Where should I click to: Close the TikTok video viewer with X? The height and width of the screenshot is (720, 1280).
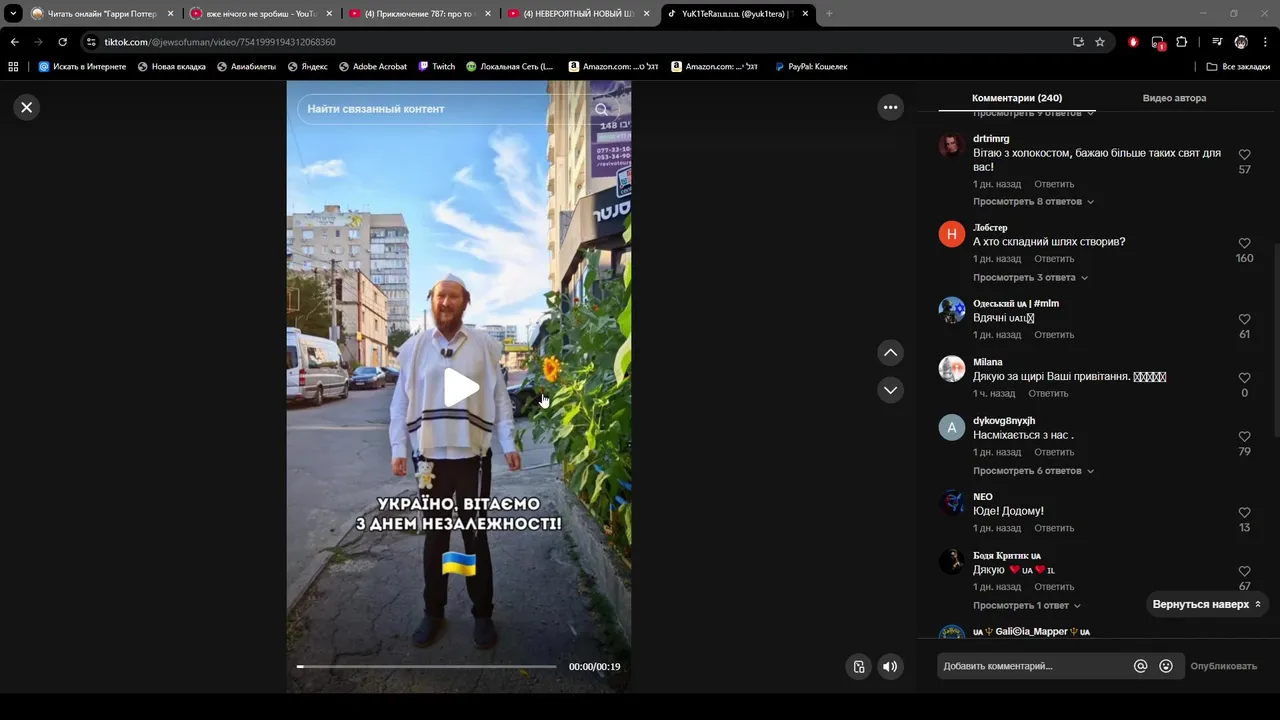point(27,107)
